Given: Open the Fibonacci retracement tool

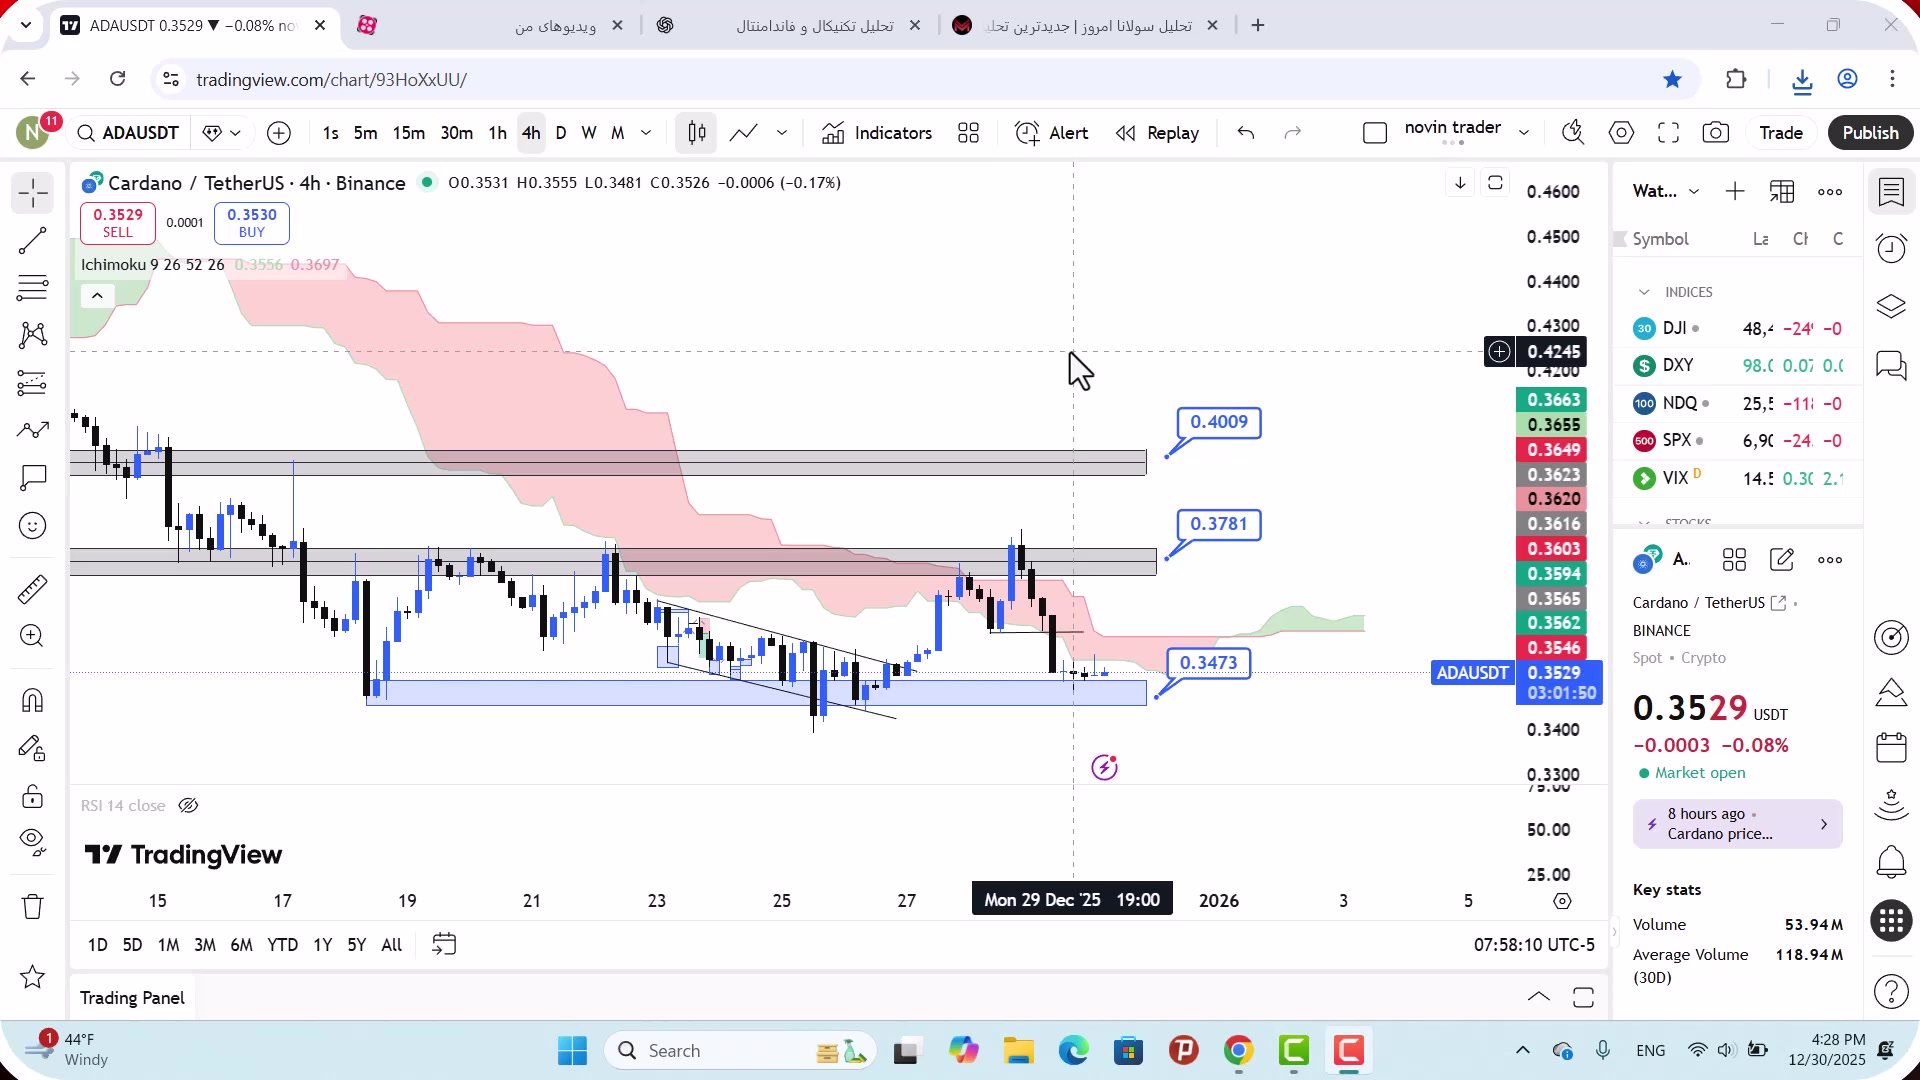Looking at the screenshot, I should point(33,288).
